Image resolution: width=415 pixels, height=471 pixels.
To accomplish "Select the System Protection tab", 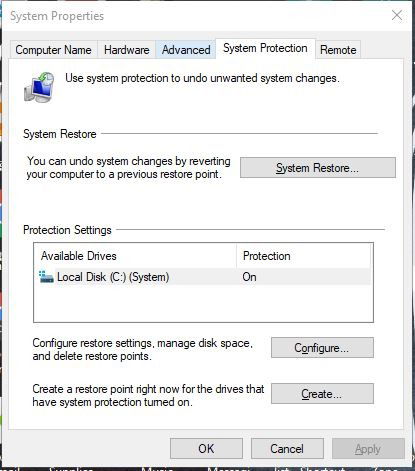I will coord(265,48).
